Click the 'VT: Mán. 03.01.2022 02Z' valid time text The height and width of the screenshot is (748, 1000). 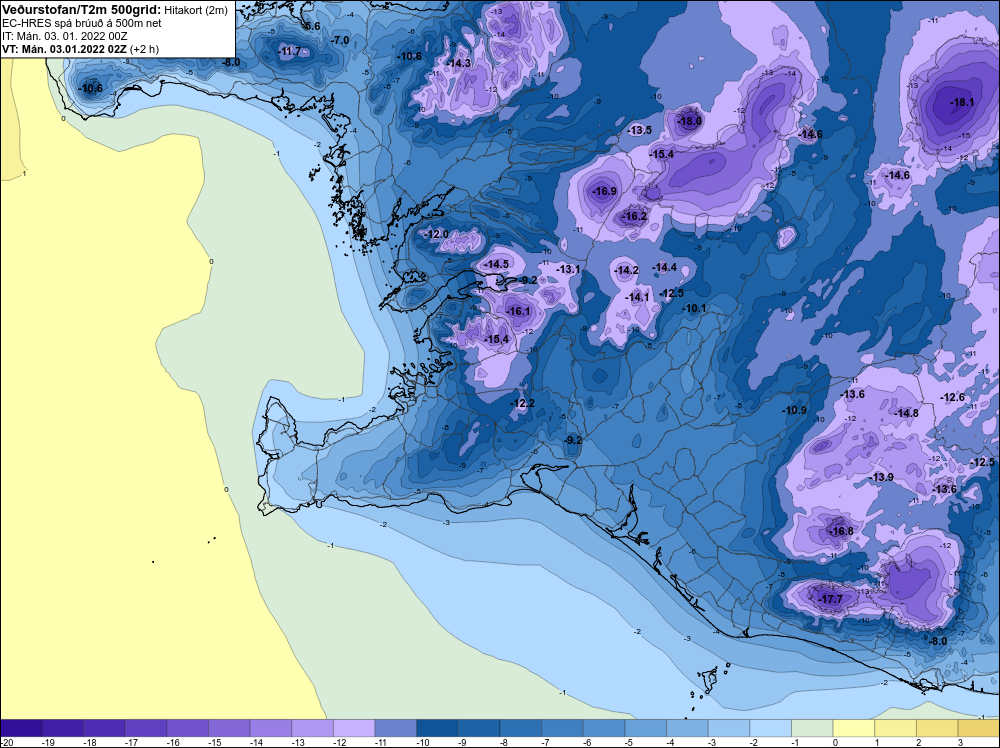pyautogui.click(x=64, y=49)
